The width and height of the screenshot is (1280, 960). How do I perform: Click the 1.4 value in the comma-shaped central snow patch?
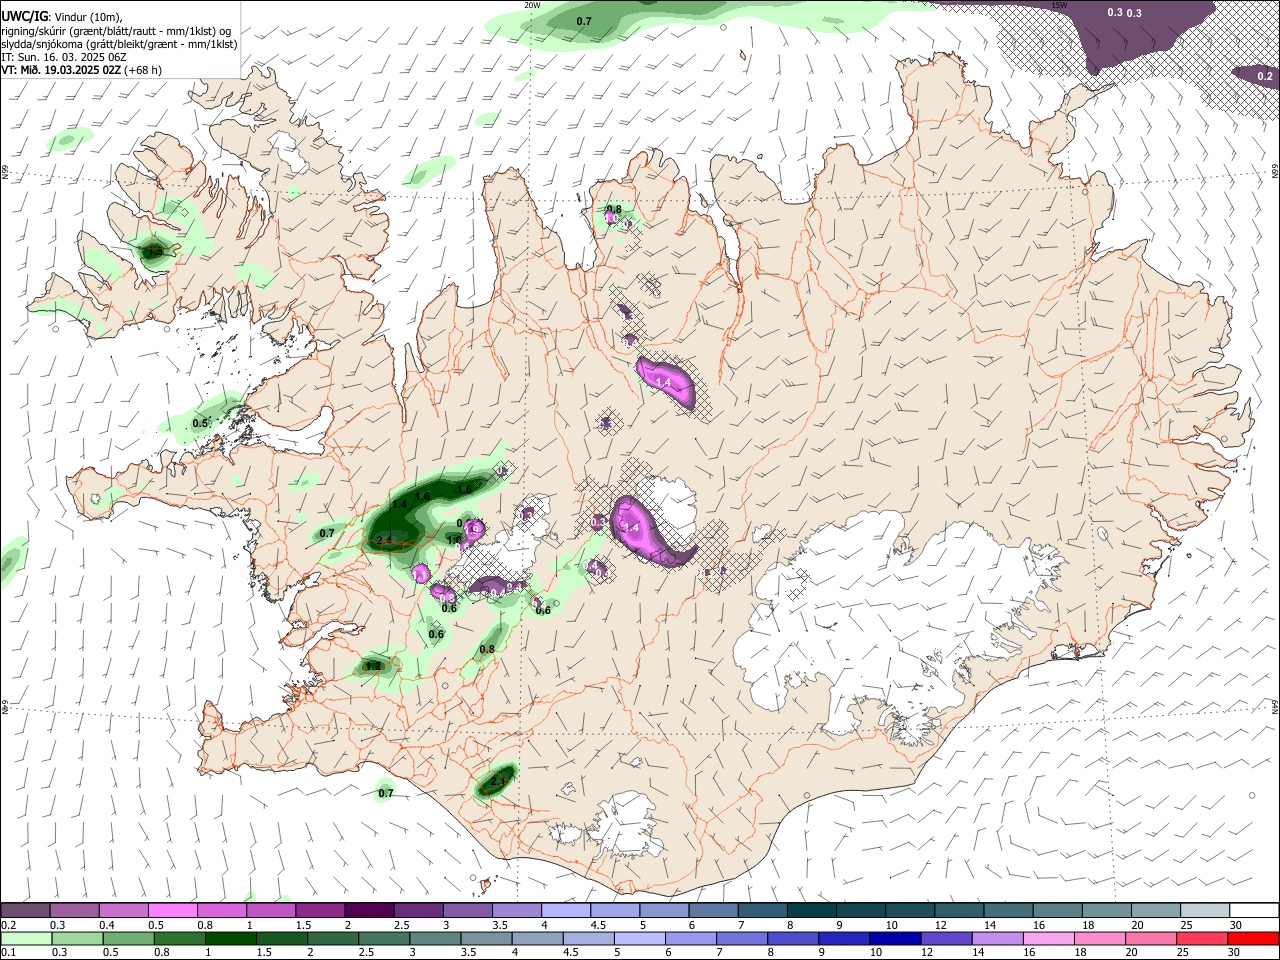[x=631, y=527]
